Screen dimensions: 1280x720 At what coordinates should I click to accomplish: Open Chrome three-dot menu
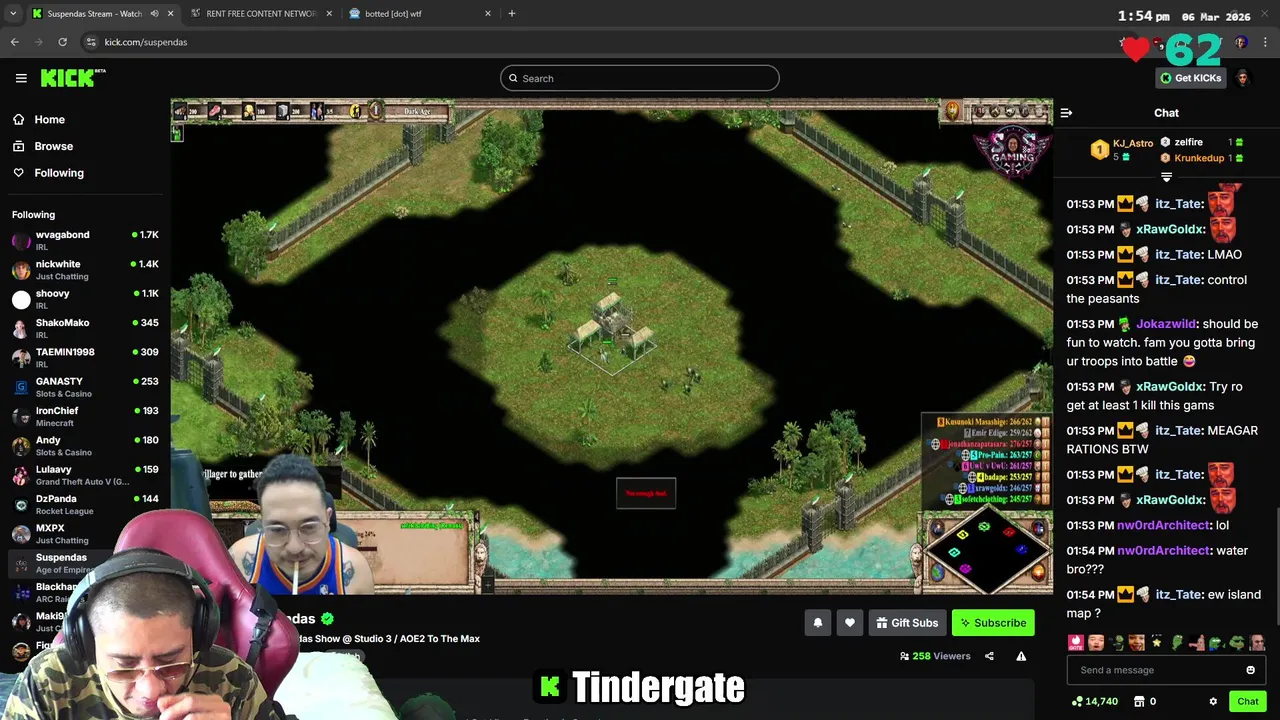(x=1265, y=42)
